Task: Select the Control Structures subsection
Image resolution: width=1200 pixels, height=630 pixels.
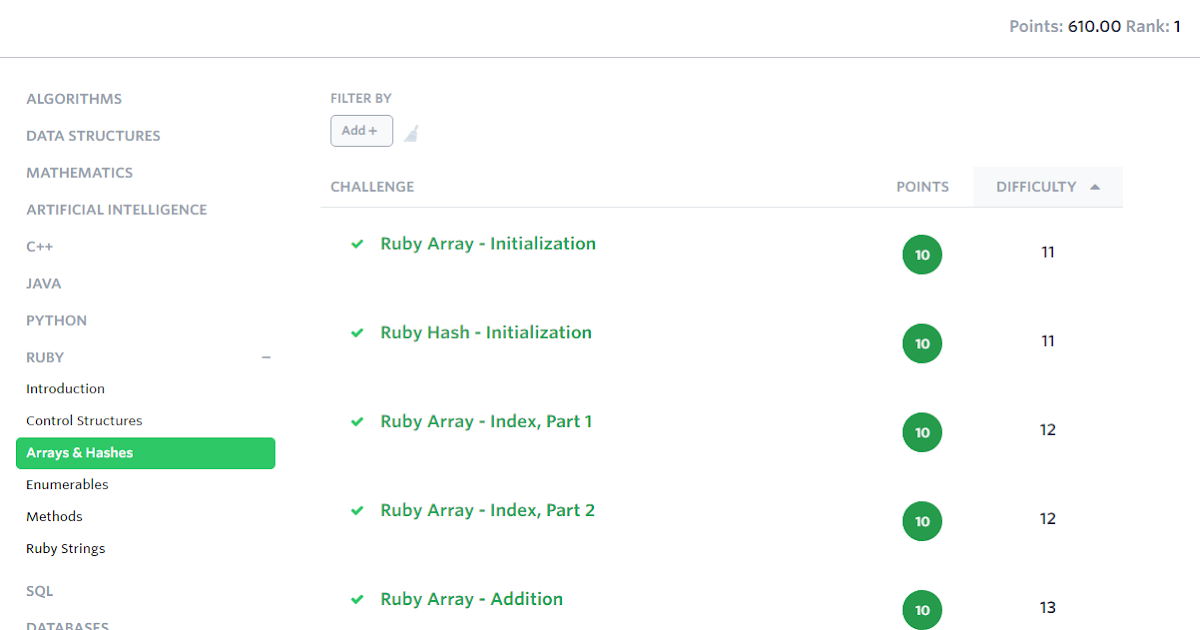Action: (x=83, y=420)
